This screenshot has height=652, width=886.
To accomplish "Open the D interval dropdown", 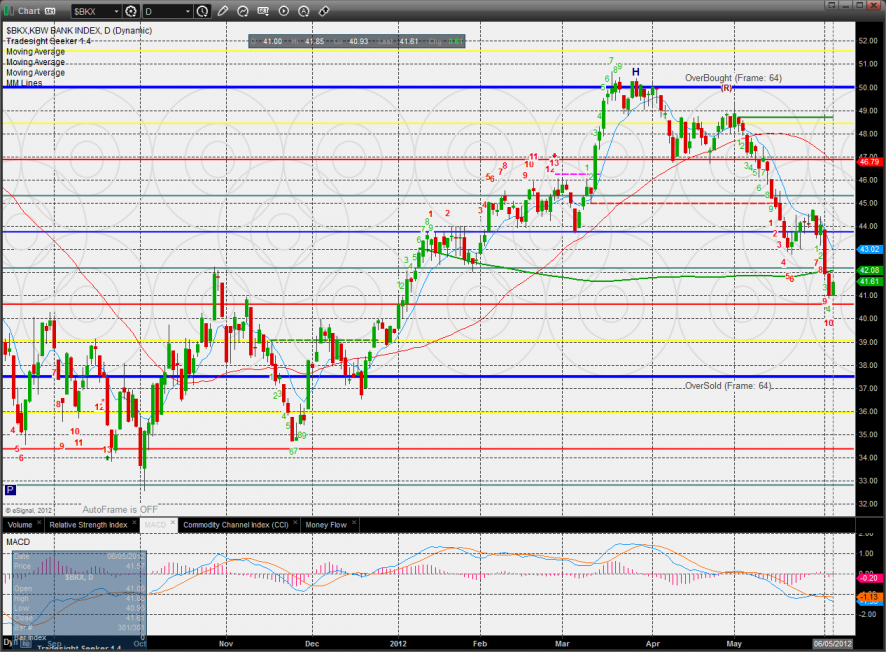I will click(186, 11).
